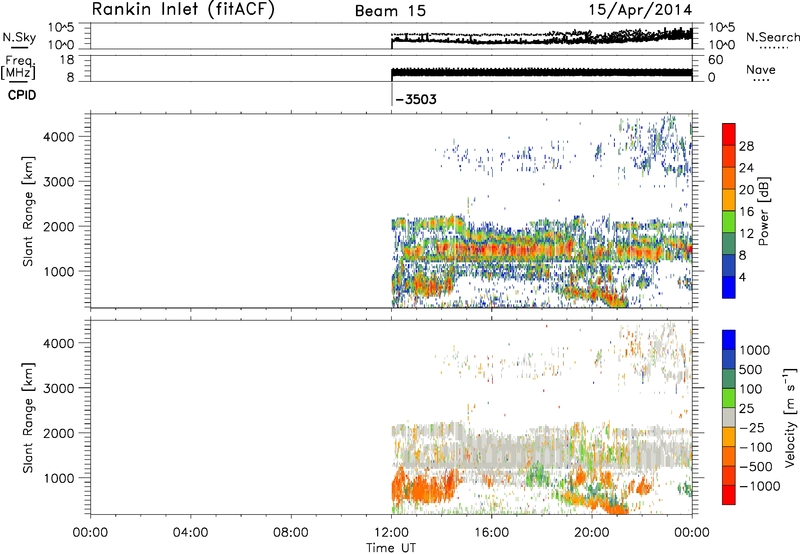Click the '28' value on Power colorbar
800x554 pixels.
click(746, 146)
